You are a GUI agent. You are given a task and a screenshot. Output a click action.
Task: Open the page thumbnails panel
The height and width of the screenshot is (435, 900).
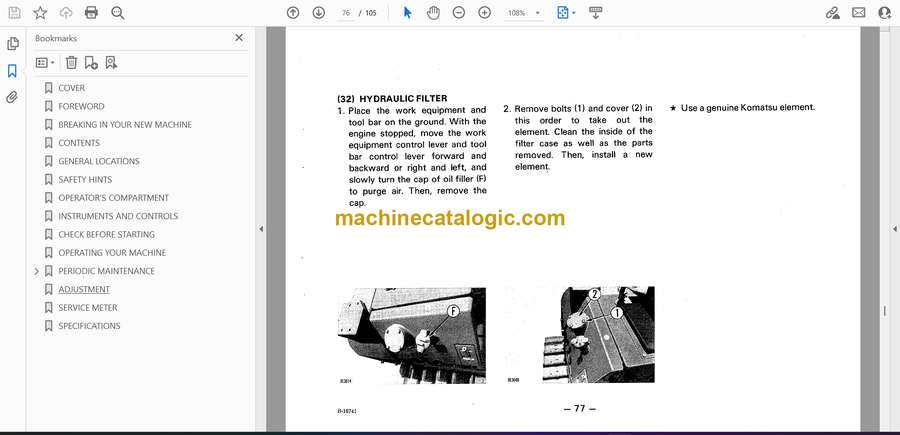click(x=12, y=44)
